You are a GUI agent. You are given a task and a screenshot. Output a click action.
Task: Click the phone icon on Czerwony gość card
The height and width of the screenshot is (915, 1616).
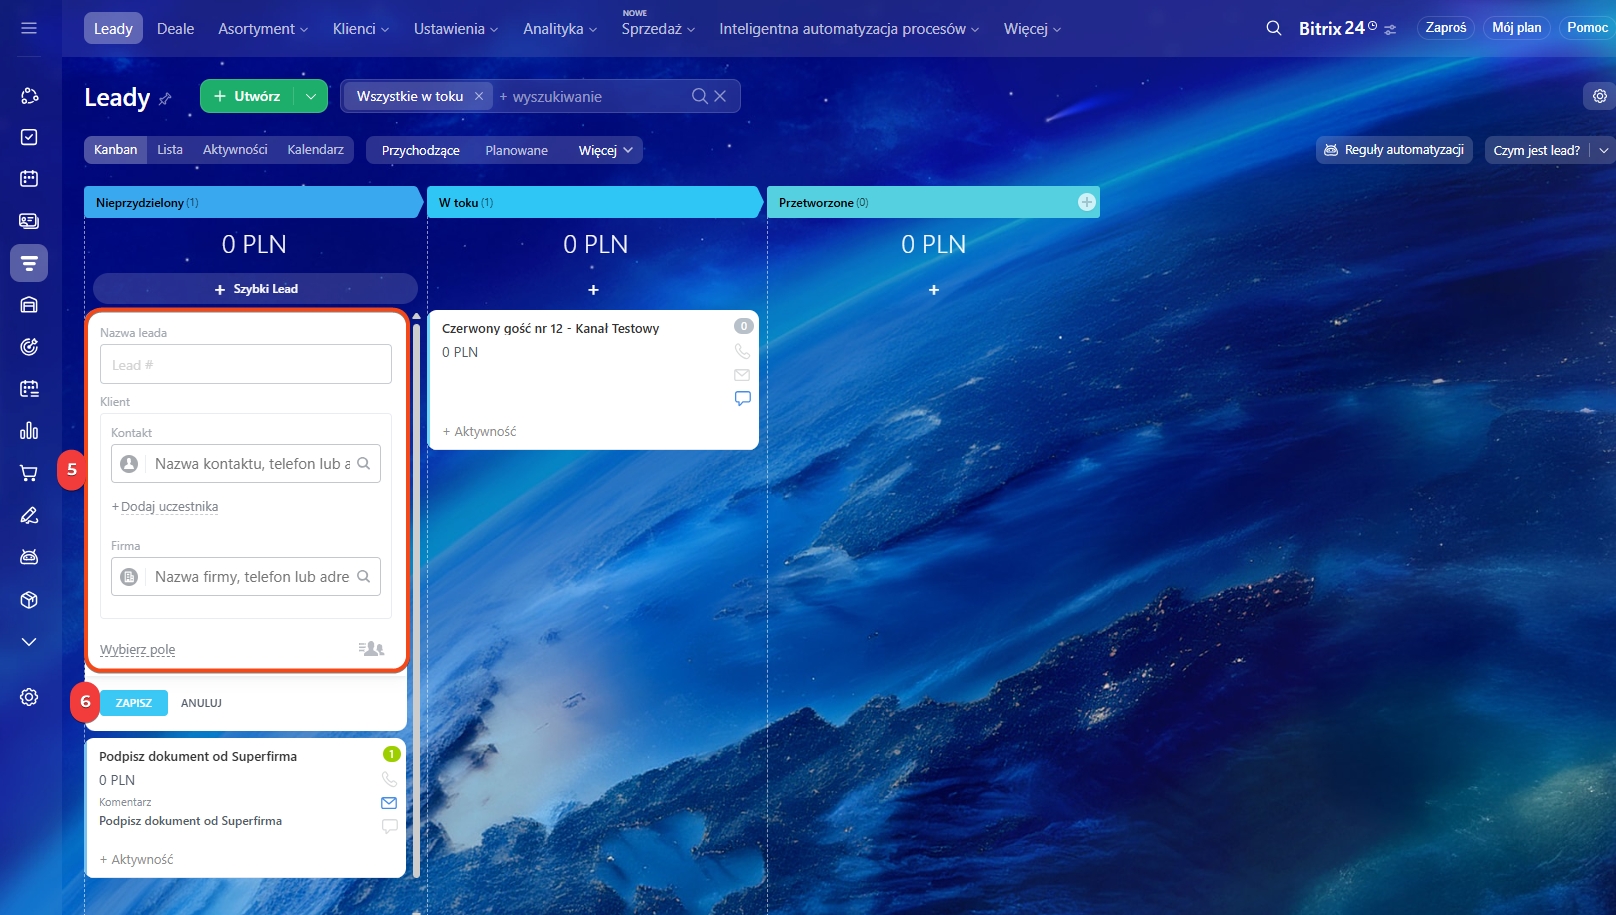click(x=742, y=352)
